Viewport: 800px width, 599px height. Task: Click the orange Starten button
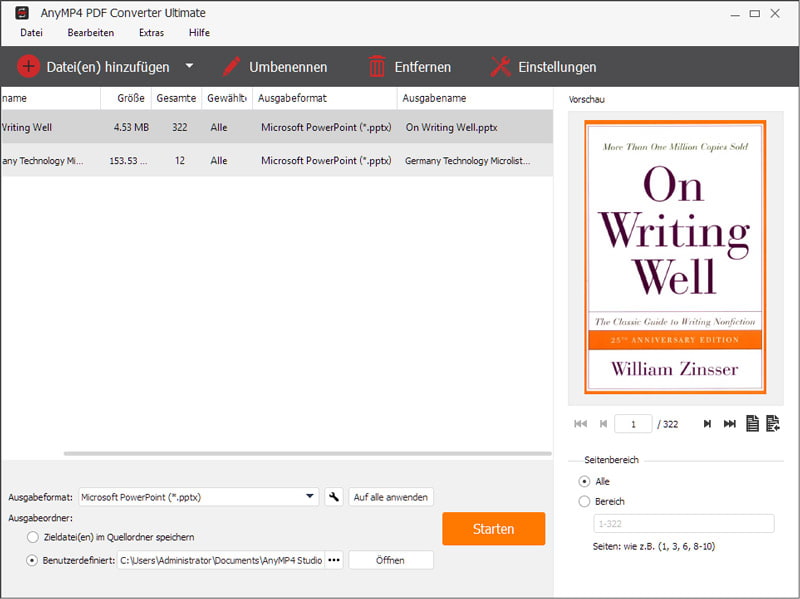point(493,529)
